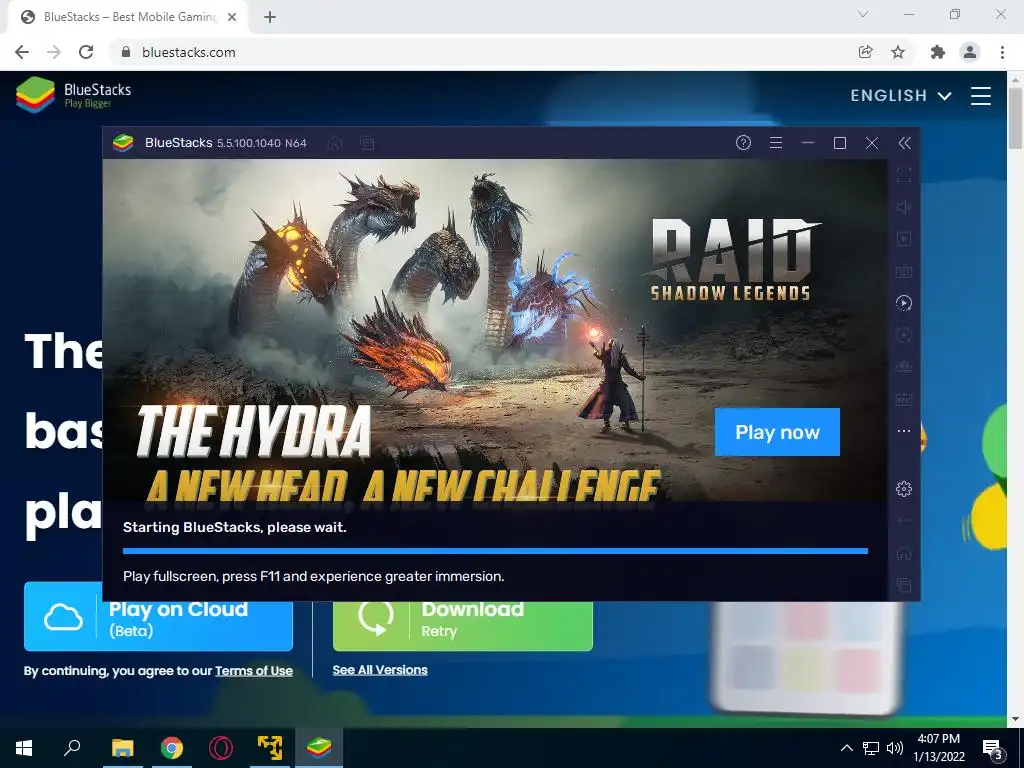Open the keyboard controls icon in BlueStacks sidebar
The height and width of the screenshot is (768, 1024).
pos(904,271)
